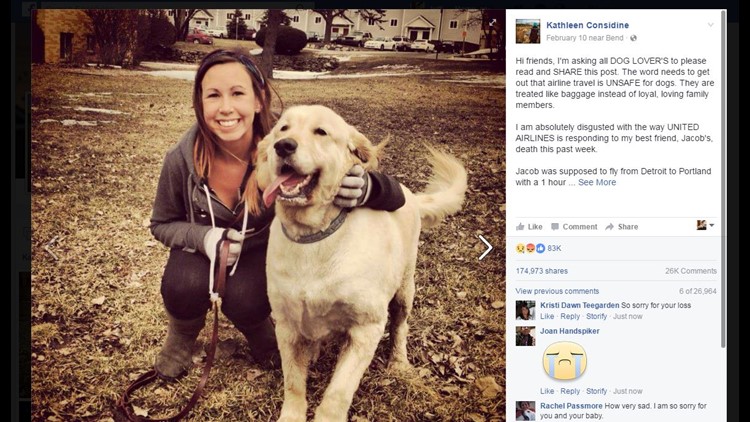
Task: Show the next photo with right arrow
Action: tap(485, 247)
